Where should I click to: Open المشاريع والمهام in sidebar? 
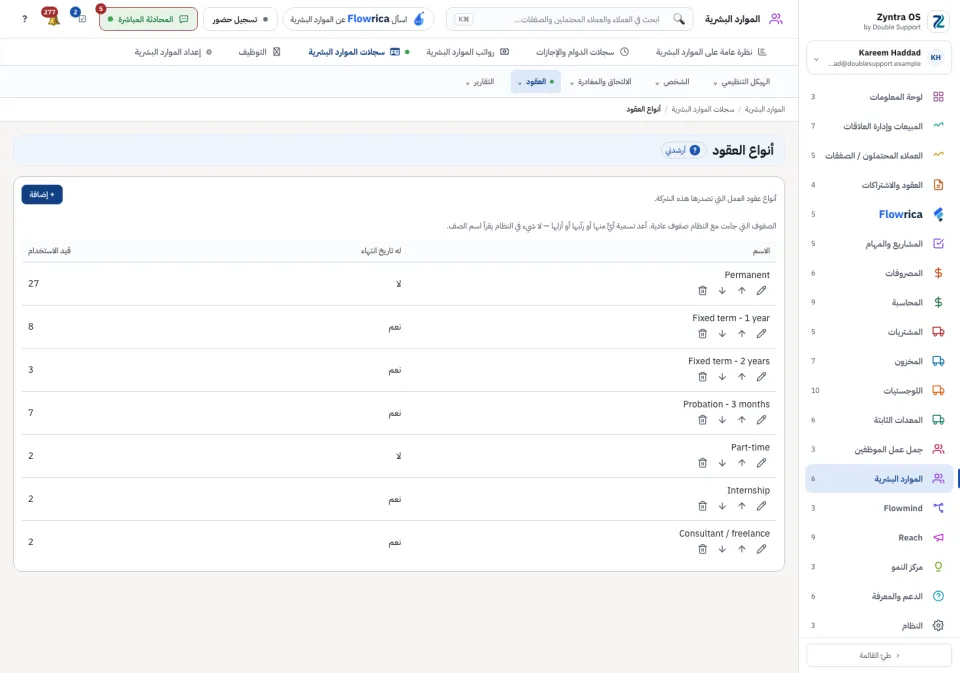click(878, 244)
